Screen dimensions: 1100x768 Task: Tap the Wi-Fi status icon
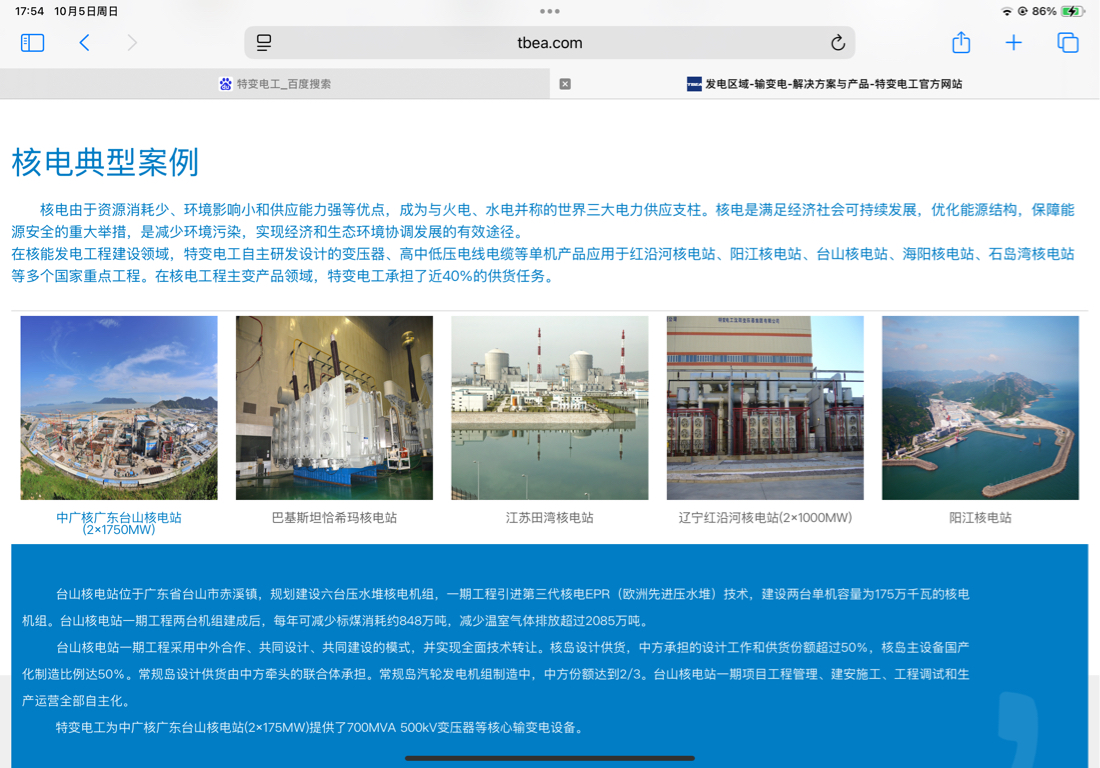1007,11
